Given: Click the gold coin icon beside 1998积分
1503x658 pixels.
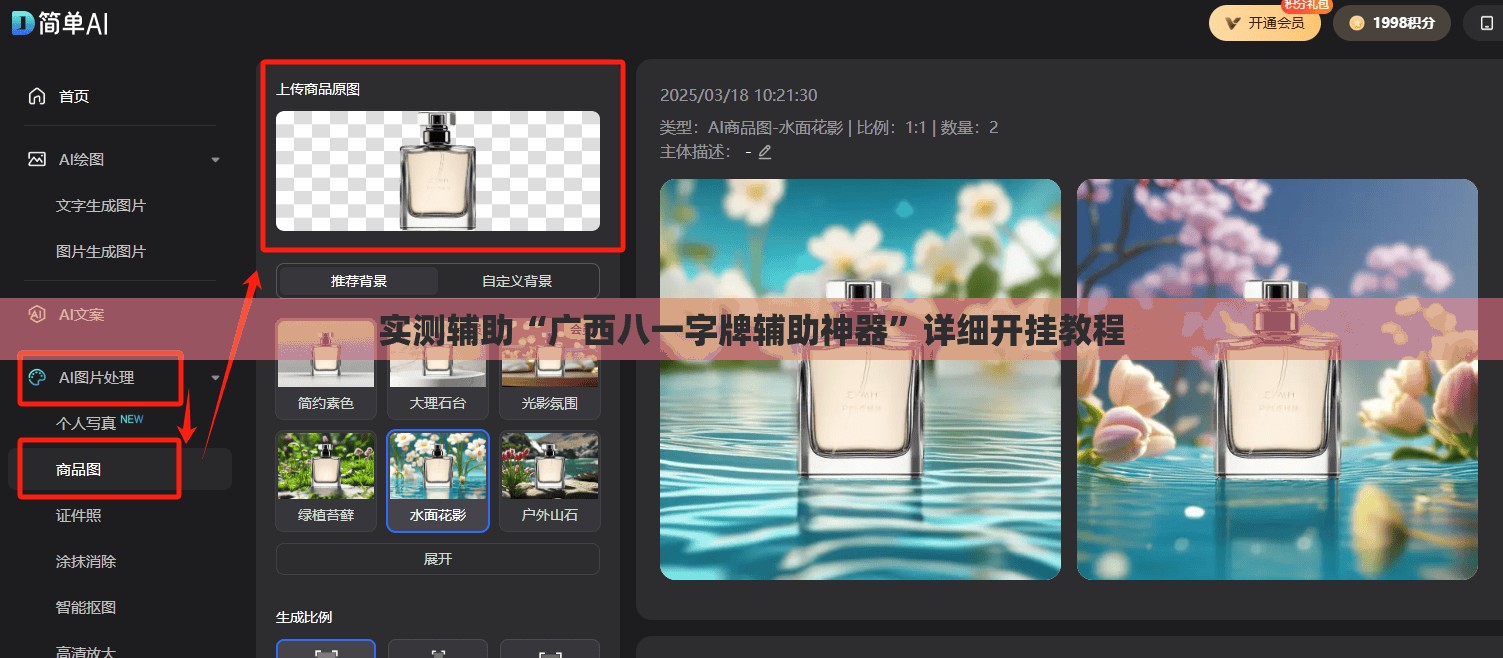Looking at the screenshot, I should click(x=1357, y=23).
